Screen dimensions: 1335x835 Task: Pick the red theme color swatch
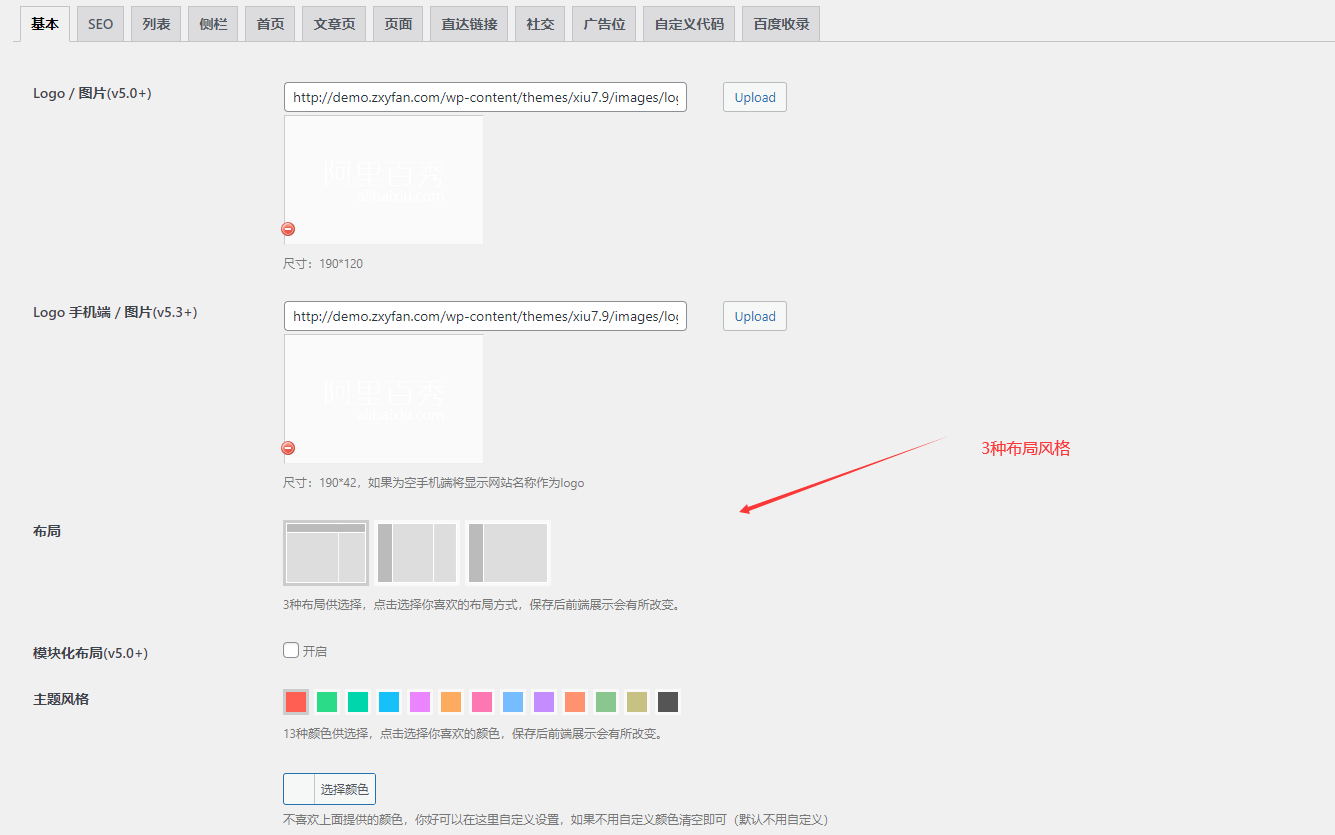(295, 702)
